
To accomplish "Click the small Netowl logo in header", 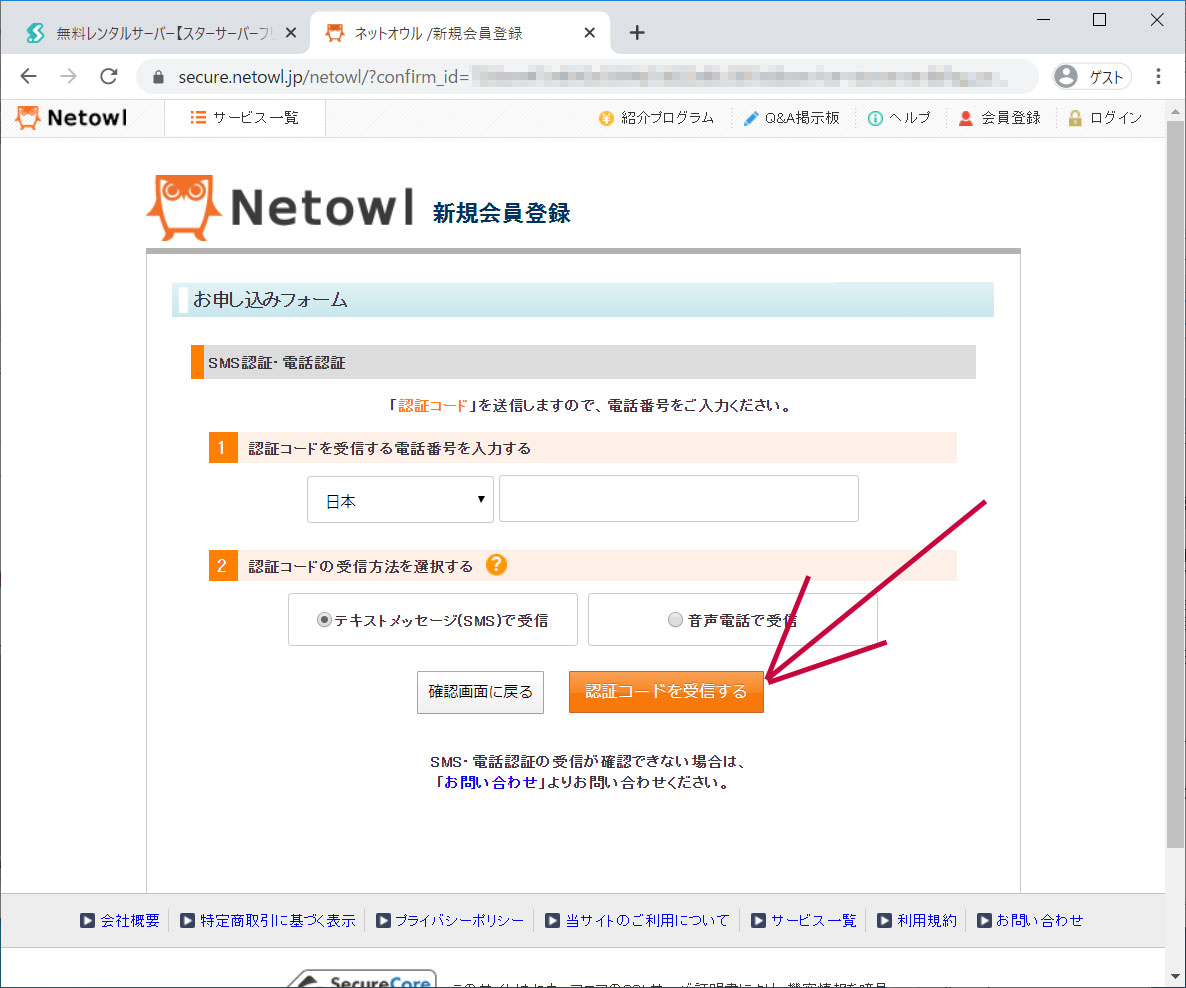I will 71,118.
